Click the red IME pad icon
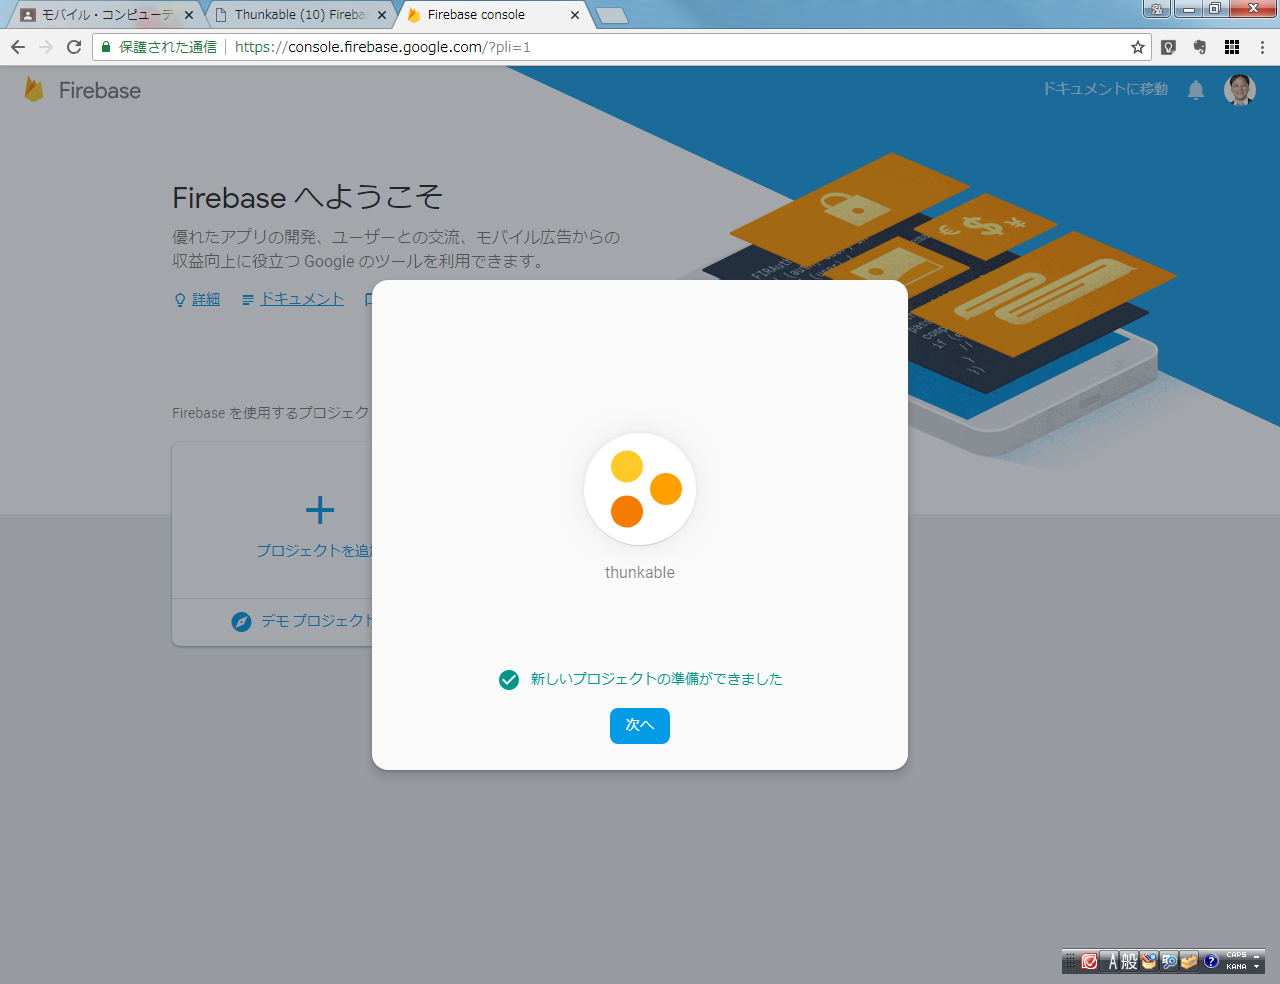Screen dimensions: 1280x984 (x=1090, y=962)
